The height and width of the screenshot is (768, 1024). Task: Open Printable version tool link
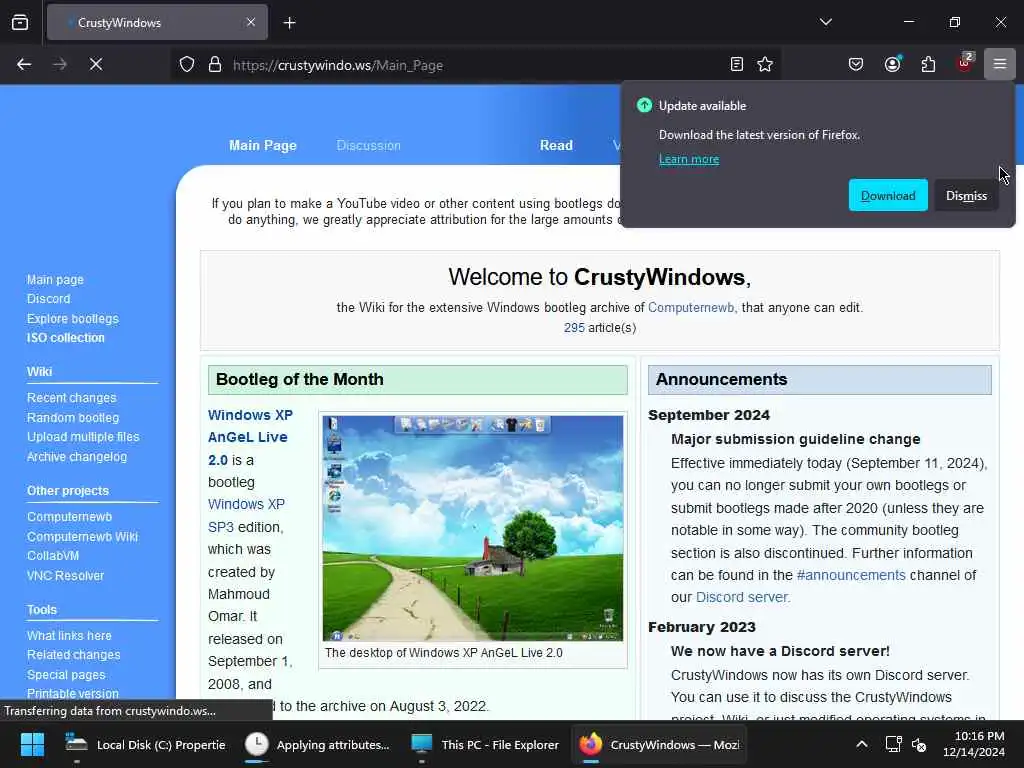coord(72,694)
